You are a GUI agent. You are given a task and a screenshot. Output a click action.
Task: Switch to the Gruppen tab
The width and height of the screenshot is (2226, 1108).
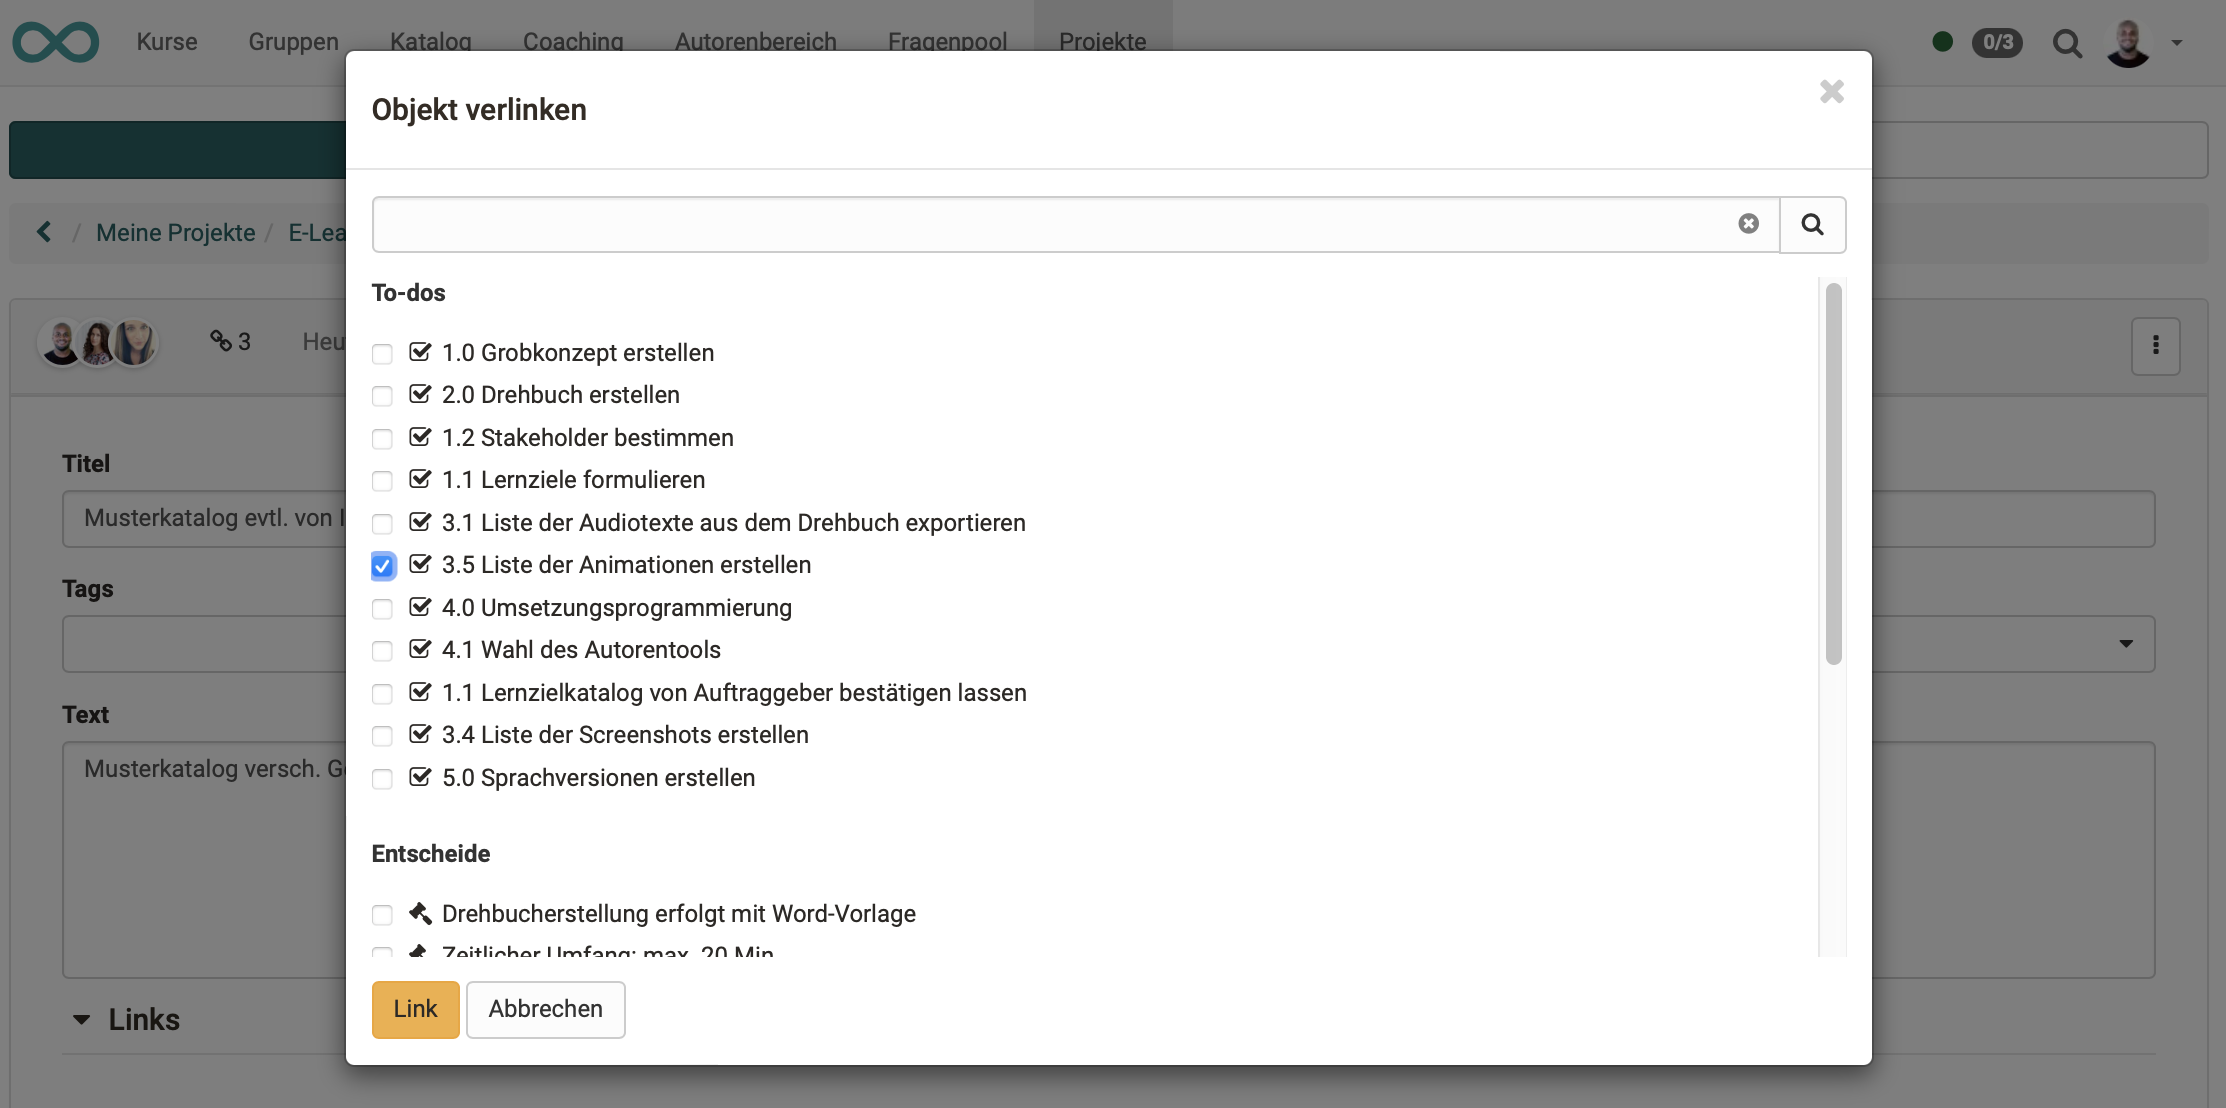[293, 42]
